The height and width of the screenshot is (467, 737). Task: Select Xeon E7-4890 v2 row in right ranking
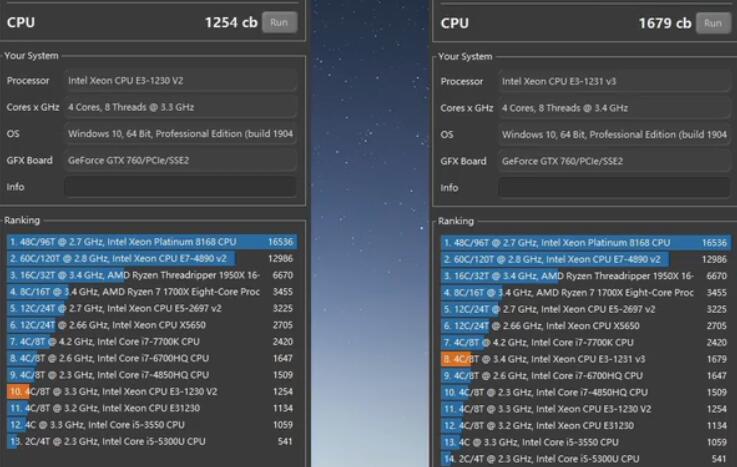click(x=586, y=259)
